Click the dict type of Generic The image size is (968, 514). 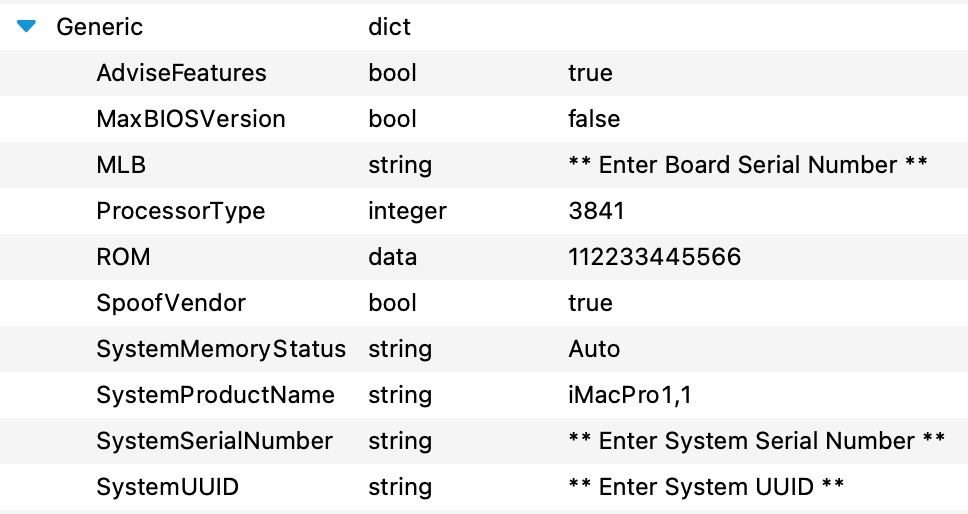(390, 27)
